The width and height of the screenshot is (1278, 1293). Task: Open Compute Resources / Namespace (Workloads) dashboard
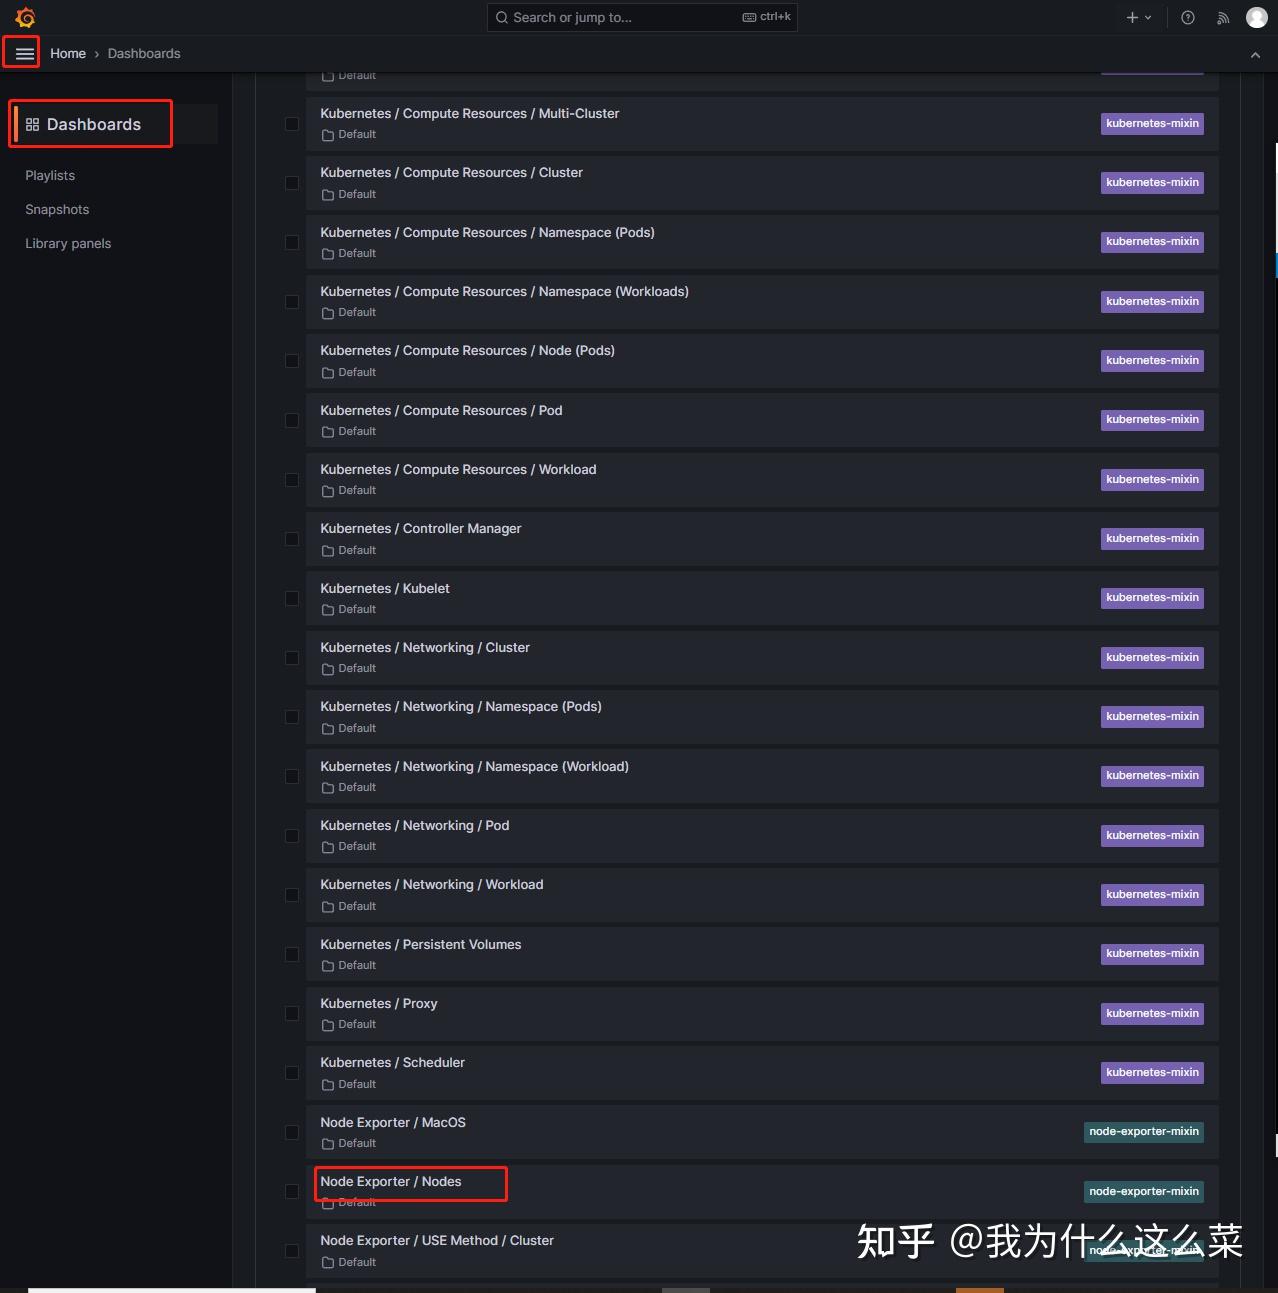click(x=504, y=292)
